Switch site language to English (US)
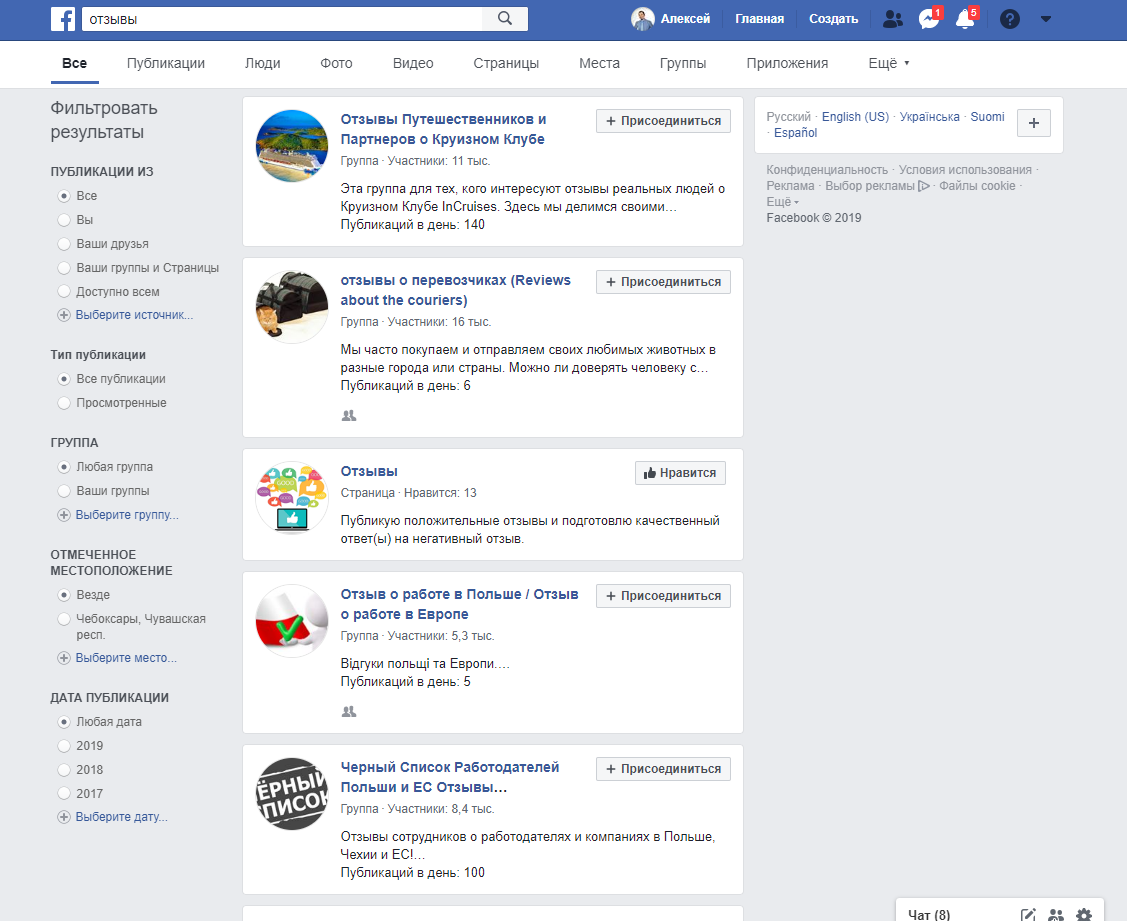This screenshot has height=921, width=1127. click(x=855, y=116)
